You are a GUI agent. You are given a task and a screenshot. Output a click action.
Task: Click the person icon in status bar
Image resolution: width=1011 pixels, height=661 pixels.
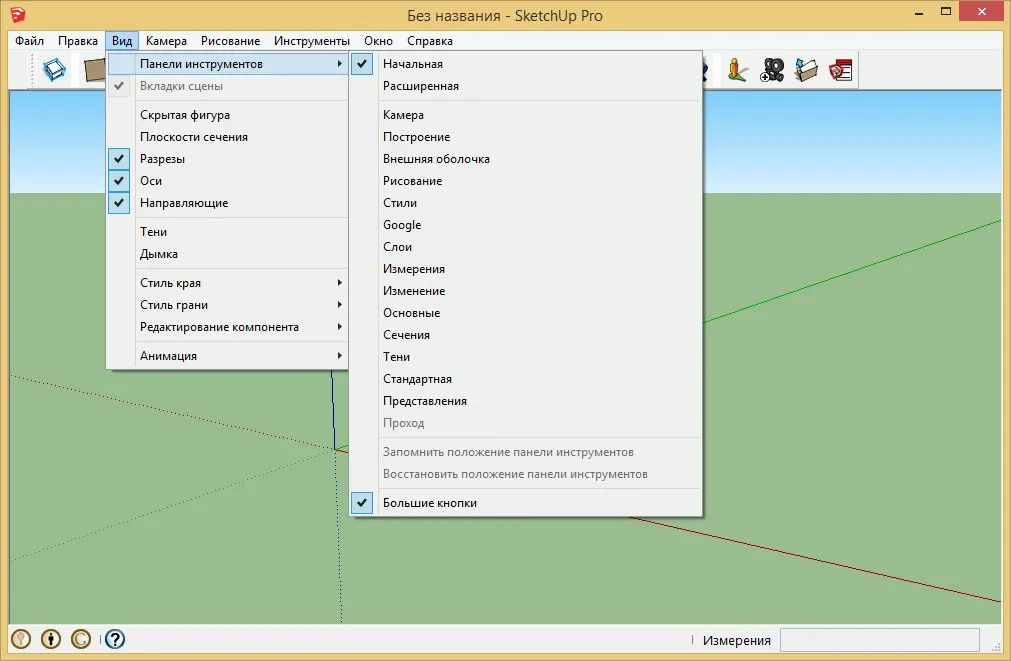coord(51,639)
